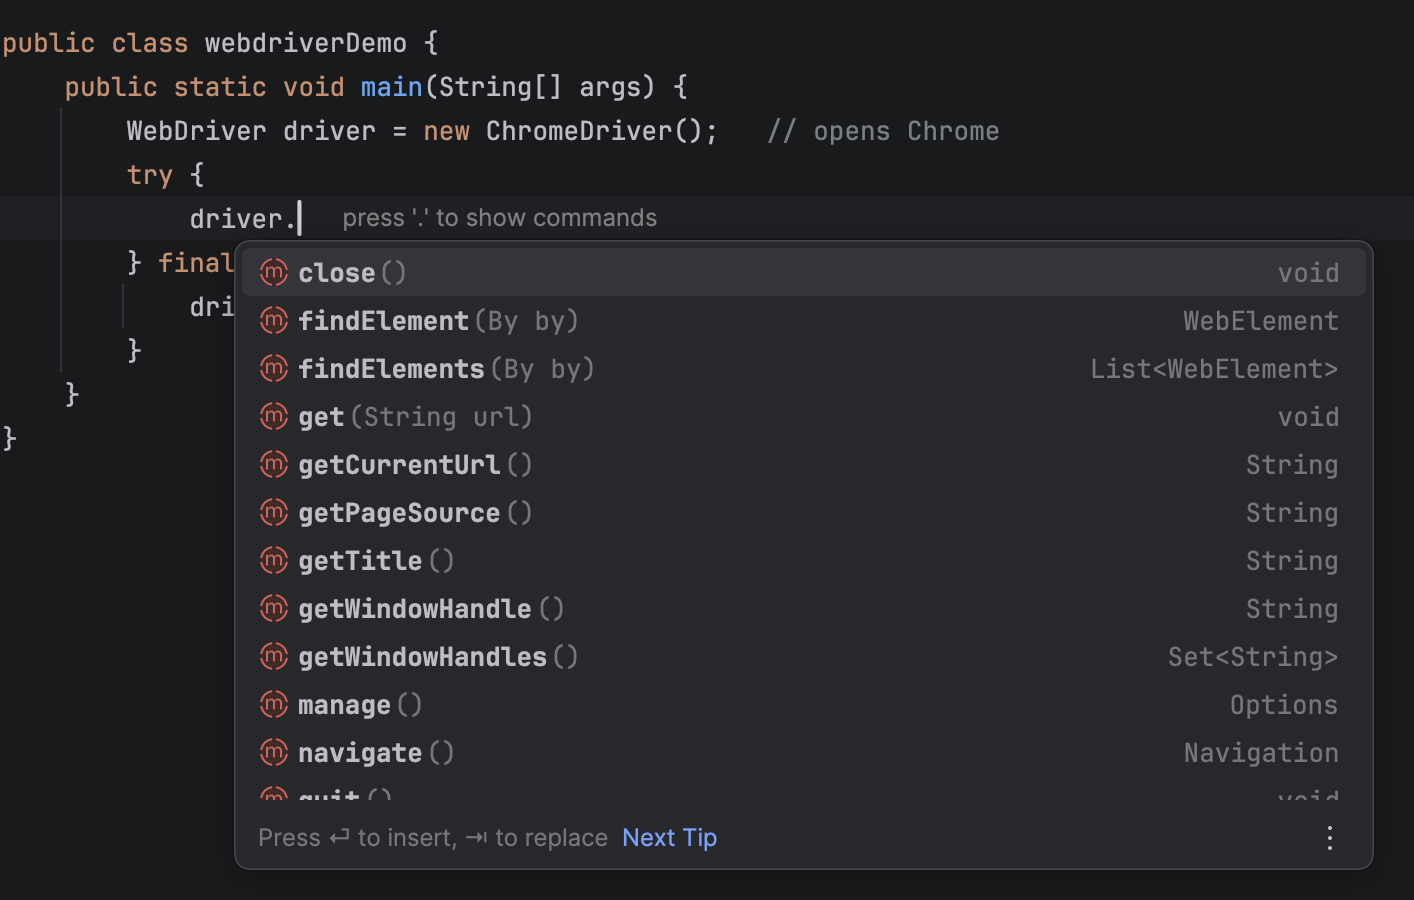
Task: Select getPageSource() from the popup
Action: tap(803, 512)
